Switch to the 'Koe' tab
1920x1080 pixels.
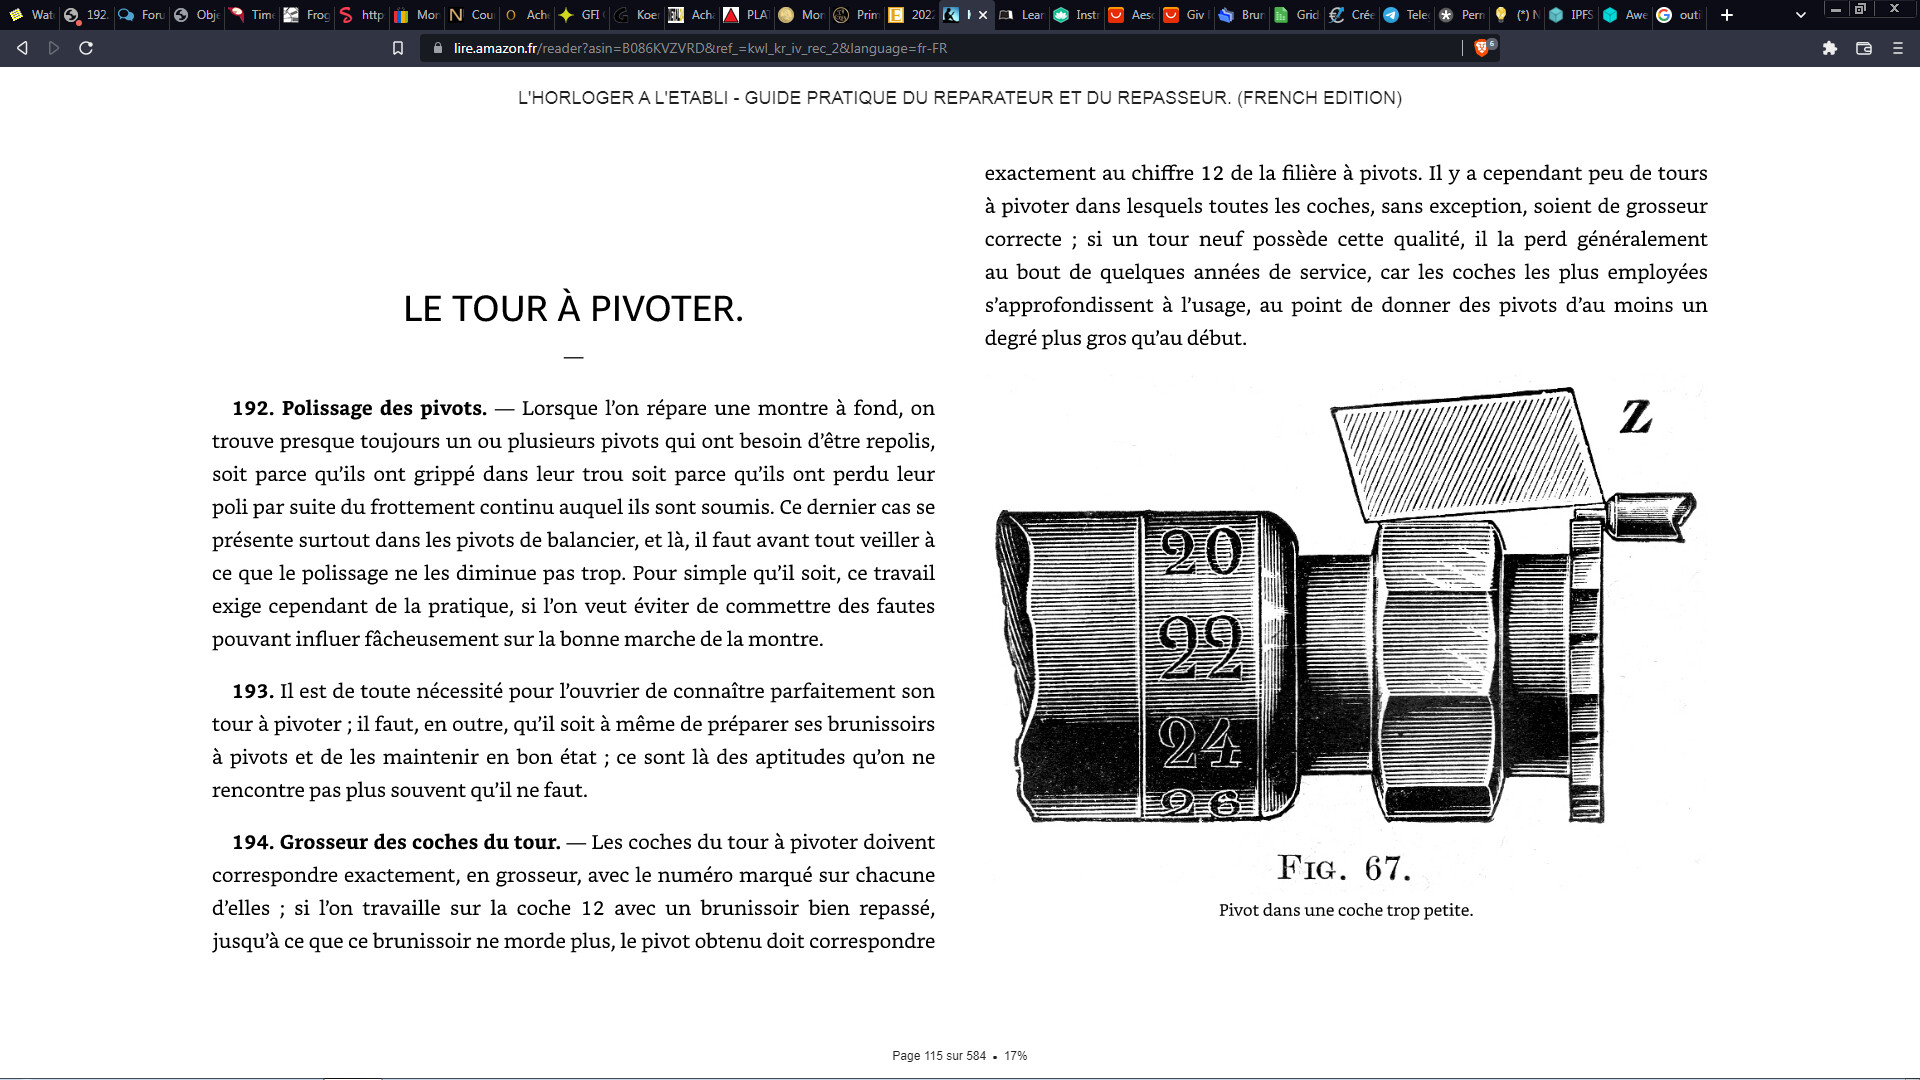click(x=635, y=15)
